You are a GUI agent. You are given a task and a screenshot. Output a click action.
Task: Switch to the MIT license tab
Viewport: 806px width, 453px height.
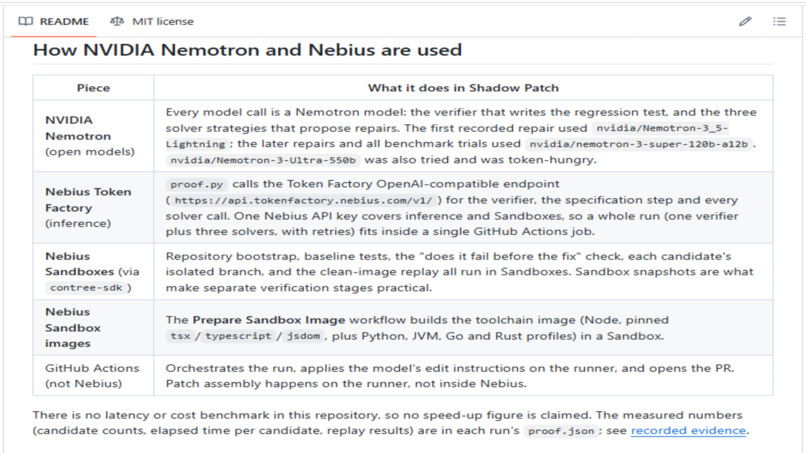(x=152, y=22)
